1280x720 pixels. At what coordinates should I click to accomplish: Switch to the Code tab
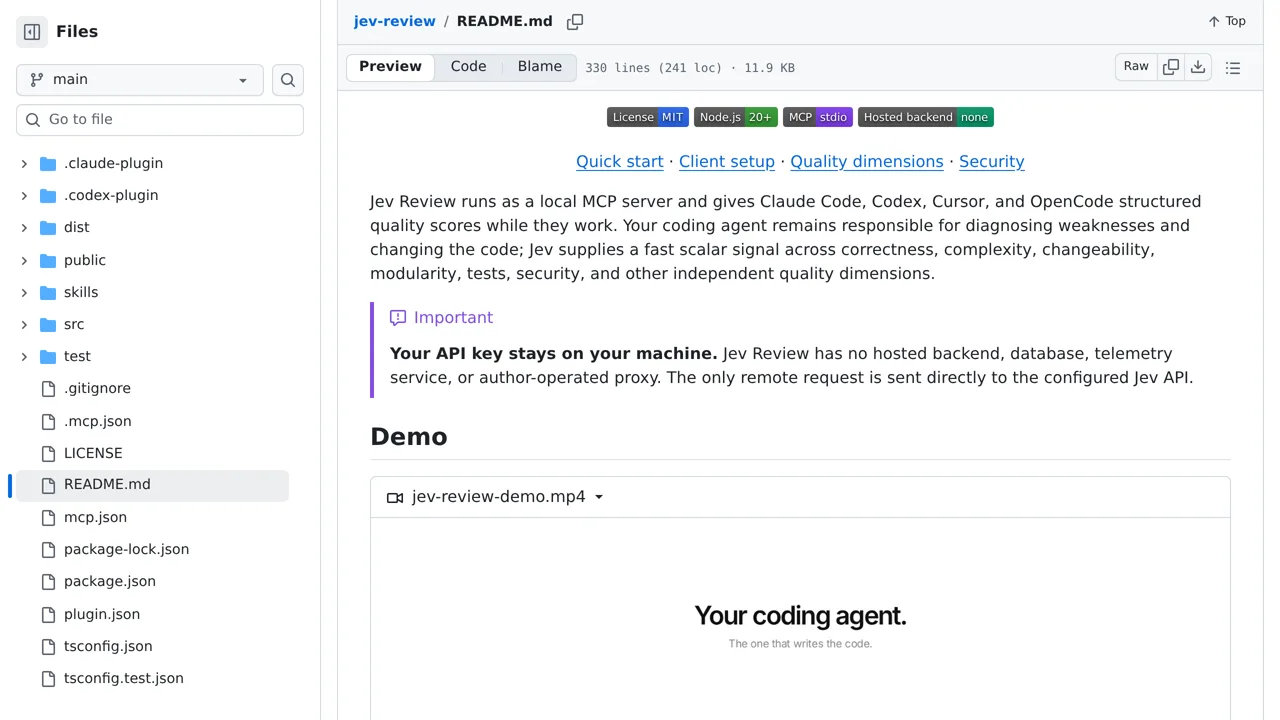point(468,67)
